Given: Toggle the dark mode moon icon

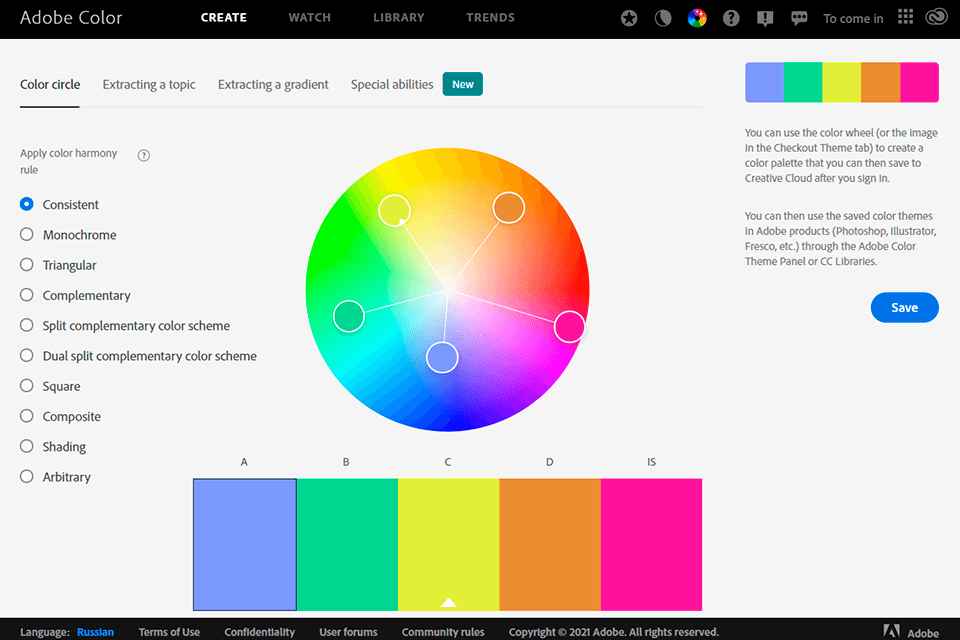Looking at the screenshot, I should 662,18.
